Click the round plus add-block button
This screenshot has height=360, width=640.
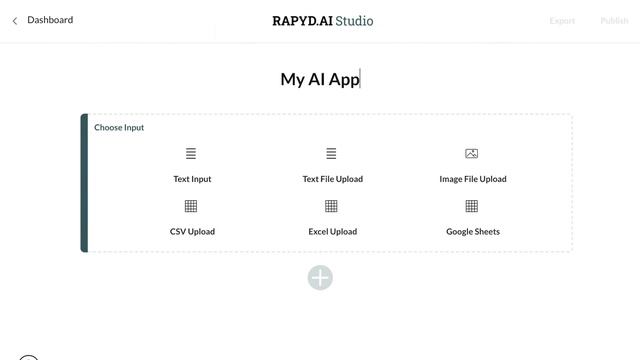tap(320, 278)
